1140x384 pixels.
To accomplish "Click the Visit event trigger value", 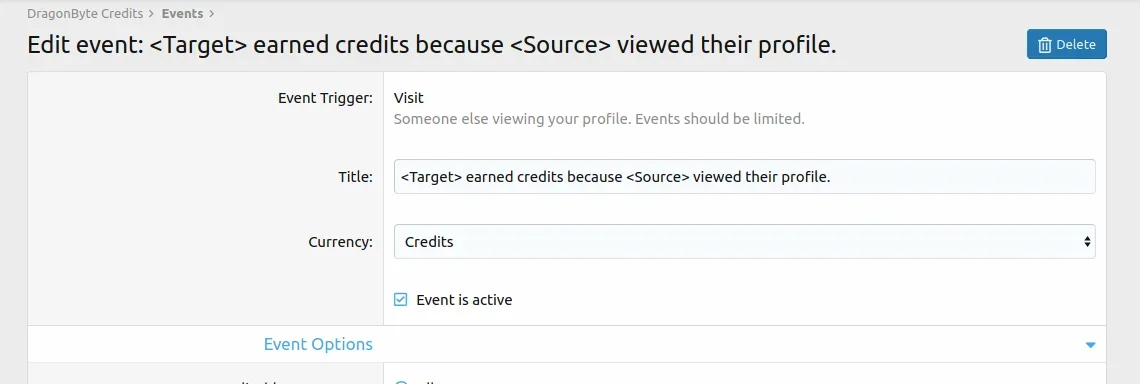I will point(409,97).
